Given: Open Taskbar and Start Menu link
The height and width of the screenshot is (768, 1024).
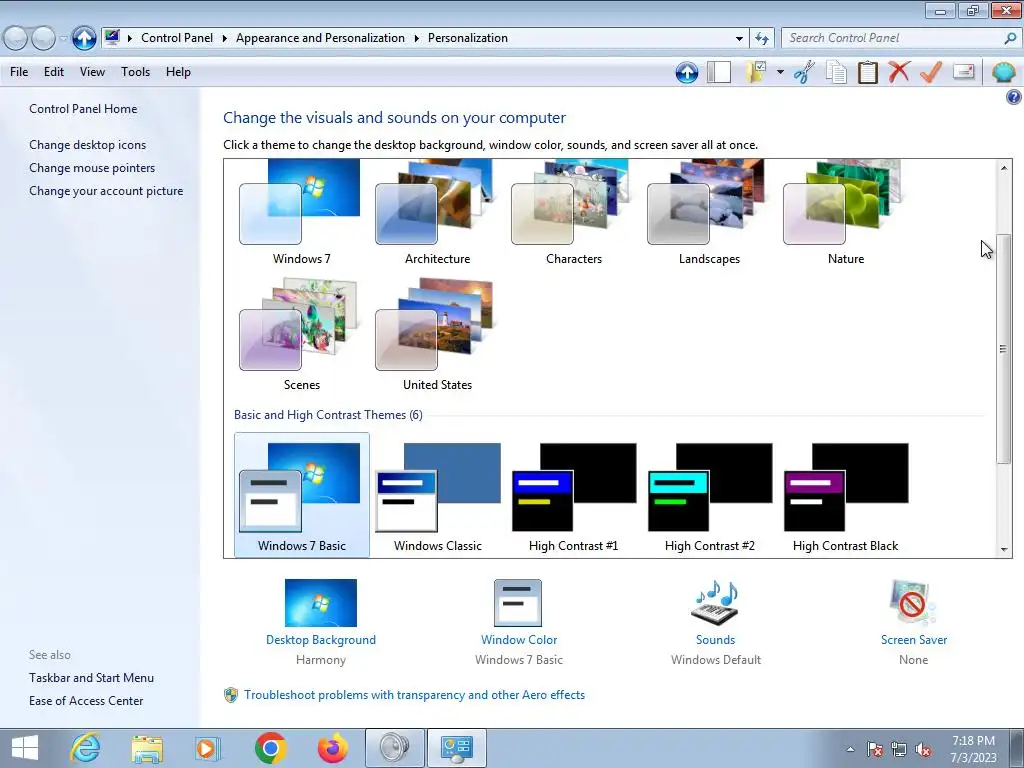Looking at the screenshot, I should (91, 678).
